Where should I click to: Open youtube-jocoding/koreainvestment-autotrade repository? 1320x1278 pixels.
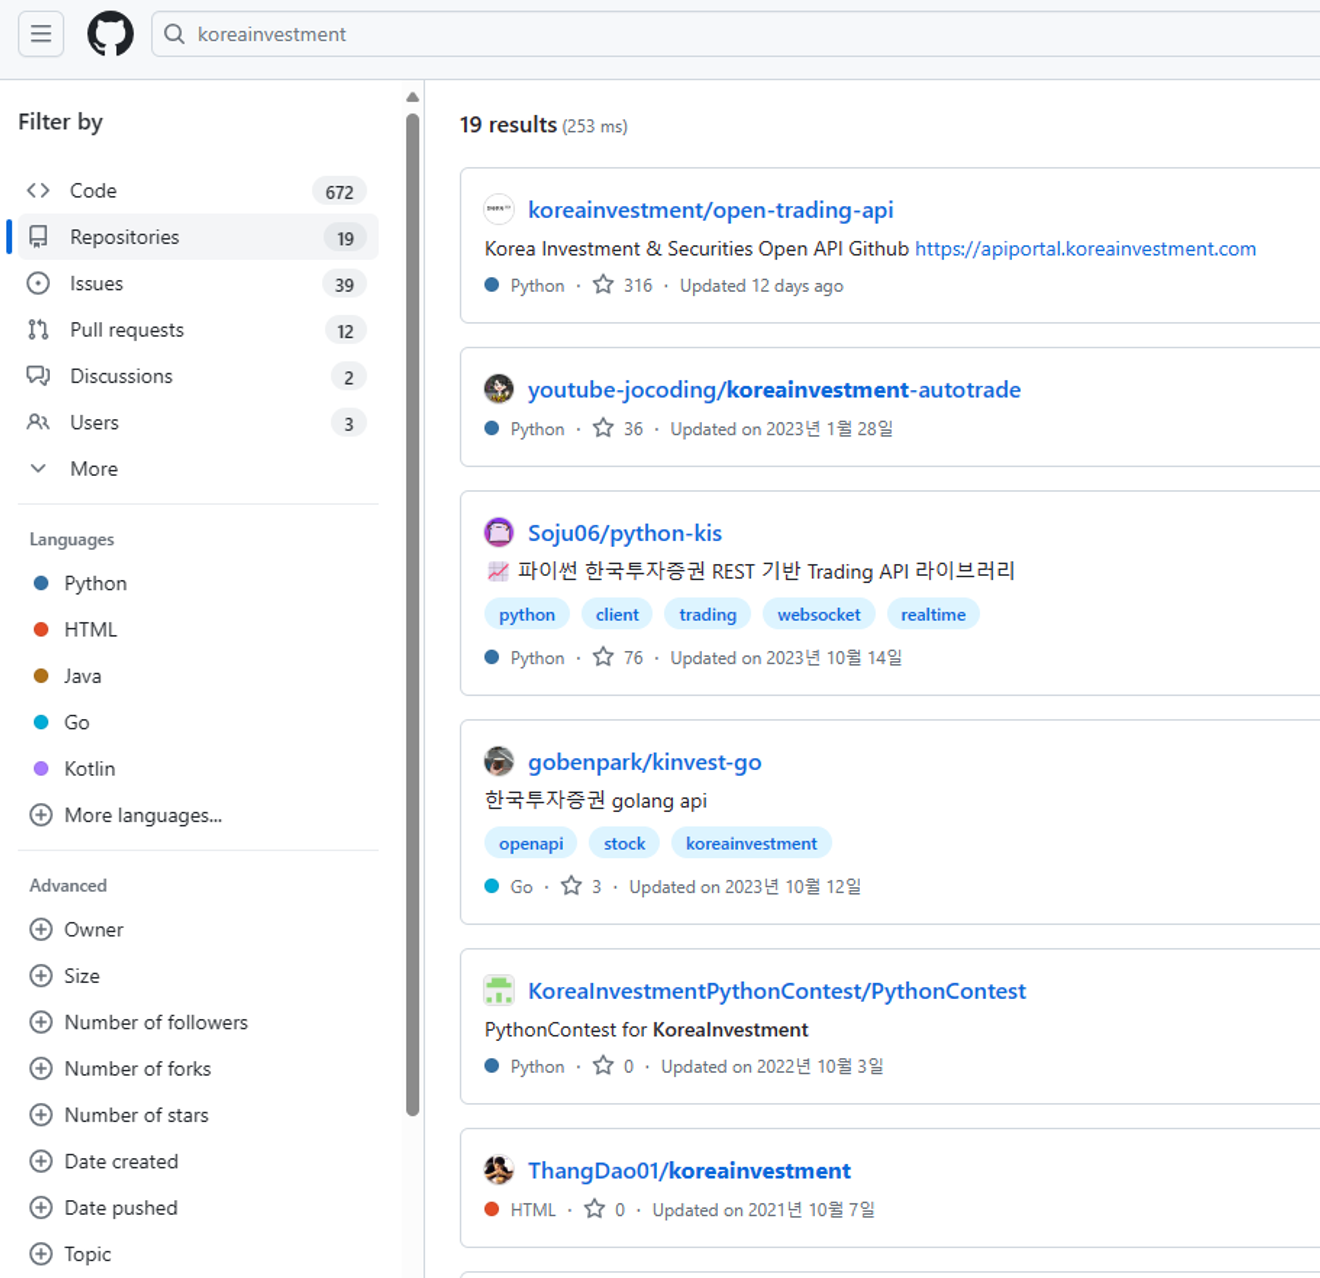coord(774,389)
